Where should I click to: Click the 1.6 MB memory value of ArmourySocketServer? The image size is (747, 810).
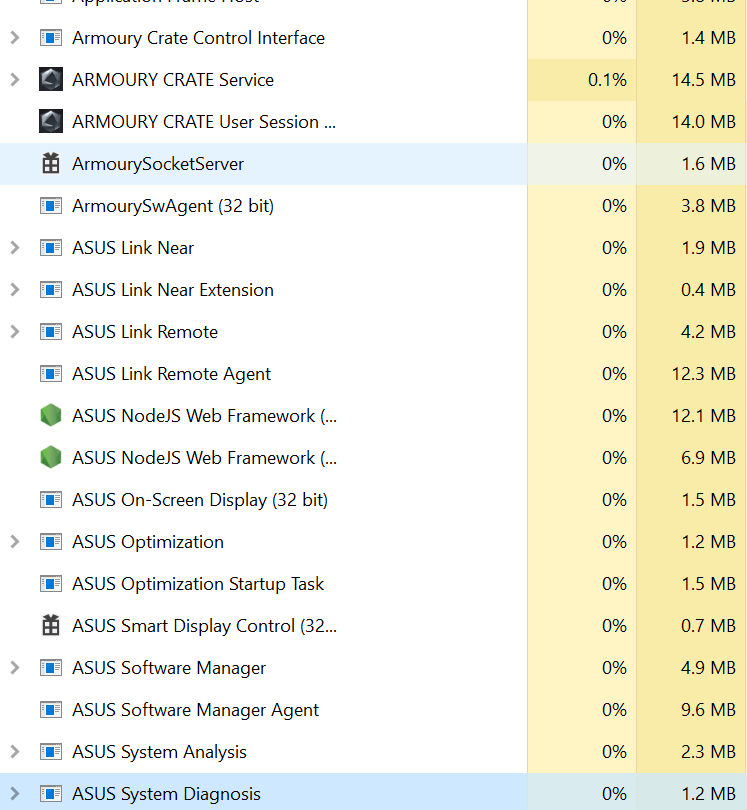pos(708,164)
